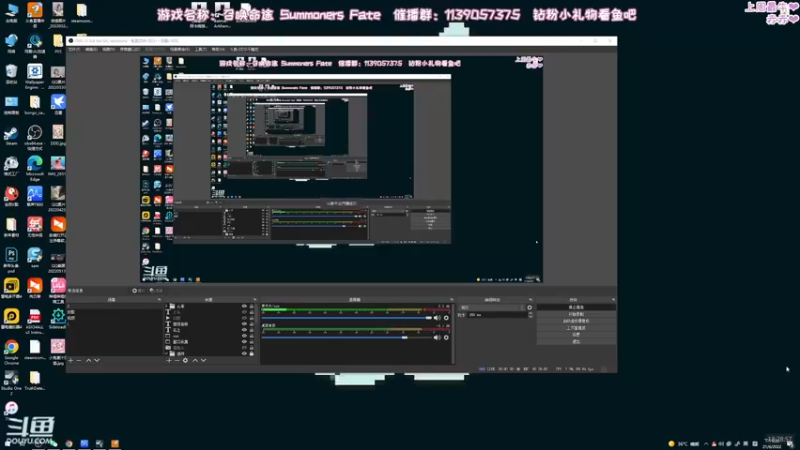
Task: Pop out the Scene Transitions dock via header icon
Action: (530, 299)
